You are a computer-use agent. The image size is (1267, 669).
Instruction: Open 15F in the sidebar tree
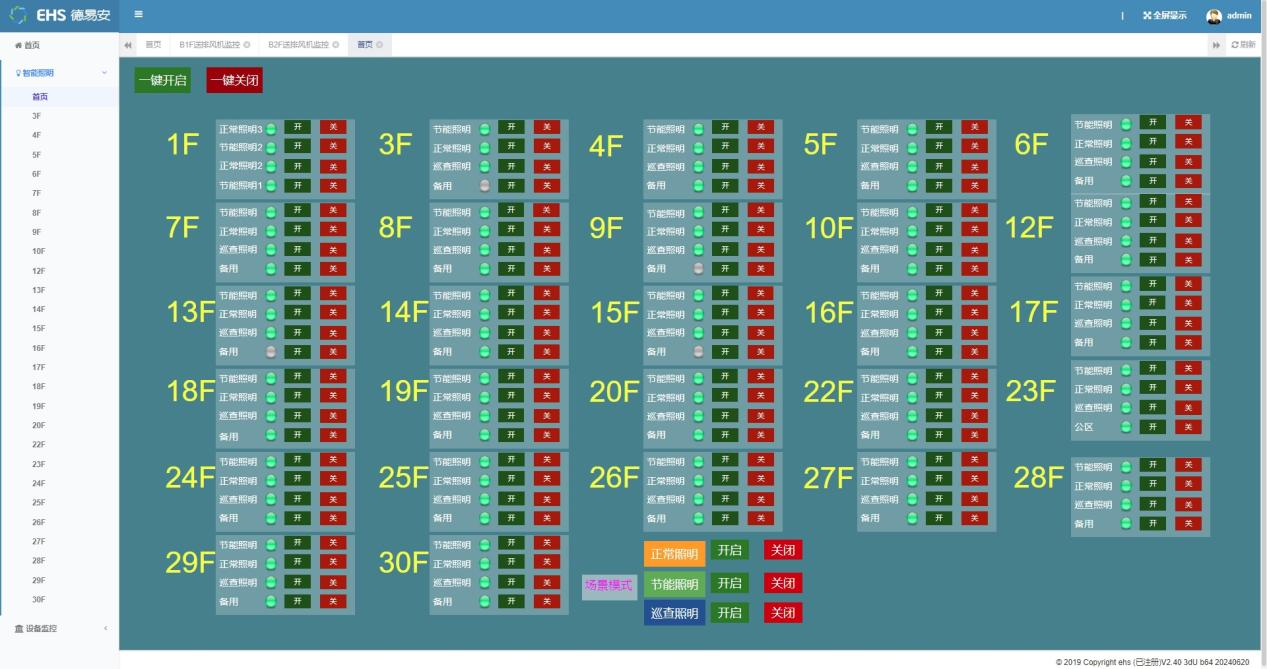coord(38,328)
